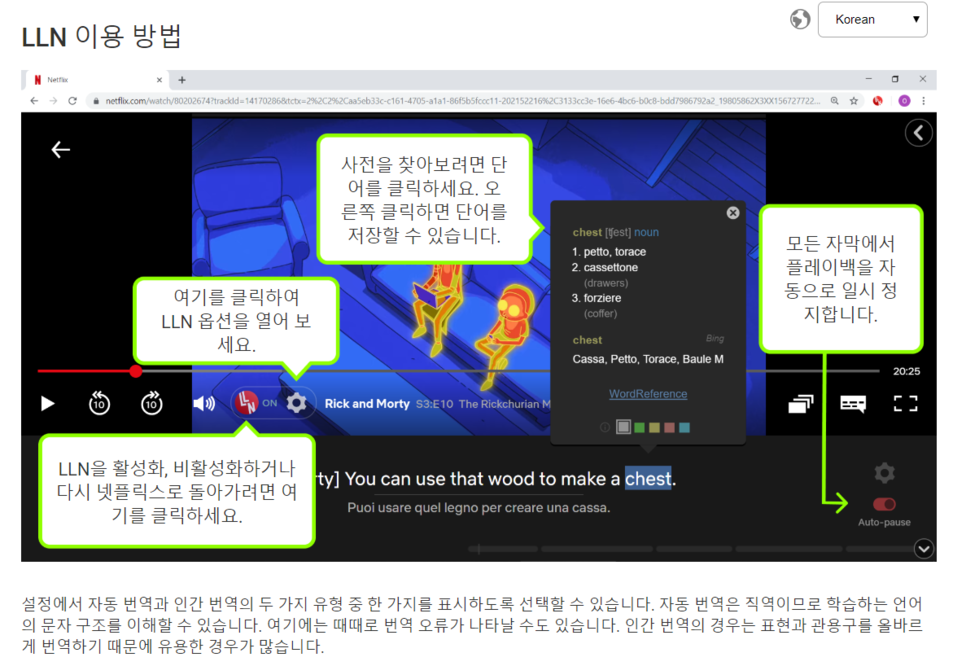
Task: Open subtitle panel settings gear
Action: tap(885, 473)
